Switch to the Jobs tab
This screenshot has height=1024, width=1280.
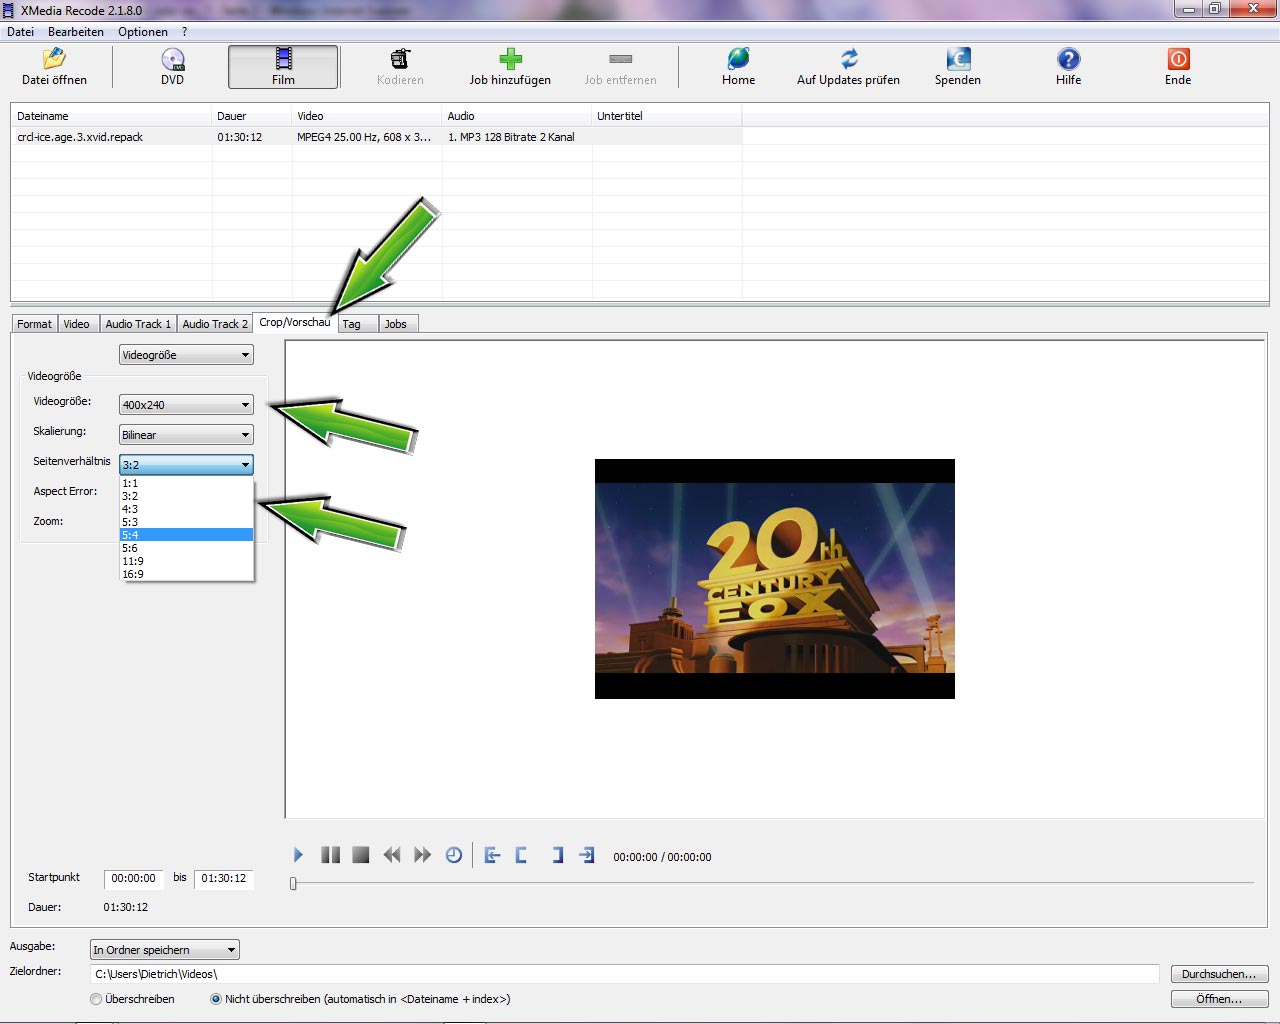tap(397, 324)
